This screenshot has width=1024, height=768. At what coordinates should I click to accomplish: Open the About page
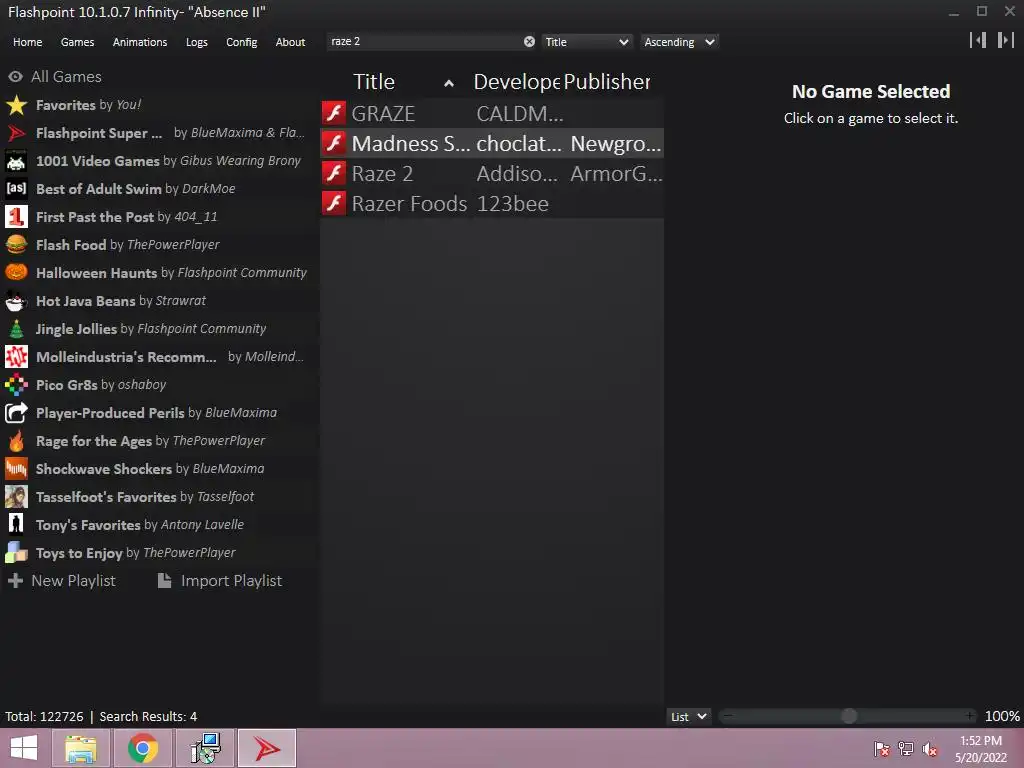(290, 42)
